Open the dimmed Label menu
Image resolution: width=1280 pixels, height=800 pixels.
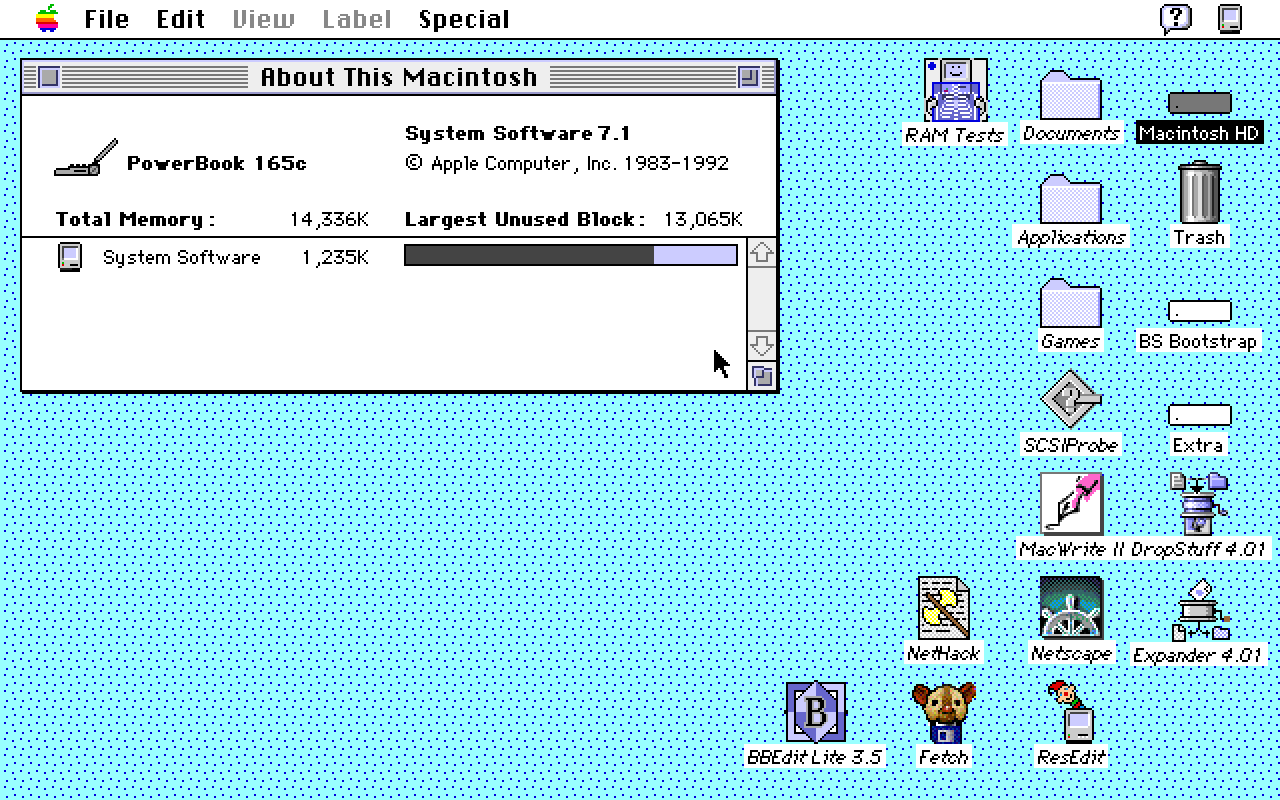[357, 19]
